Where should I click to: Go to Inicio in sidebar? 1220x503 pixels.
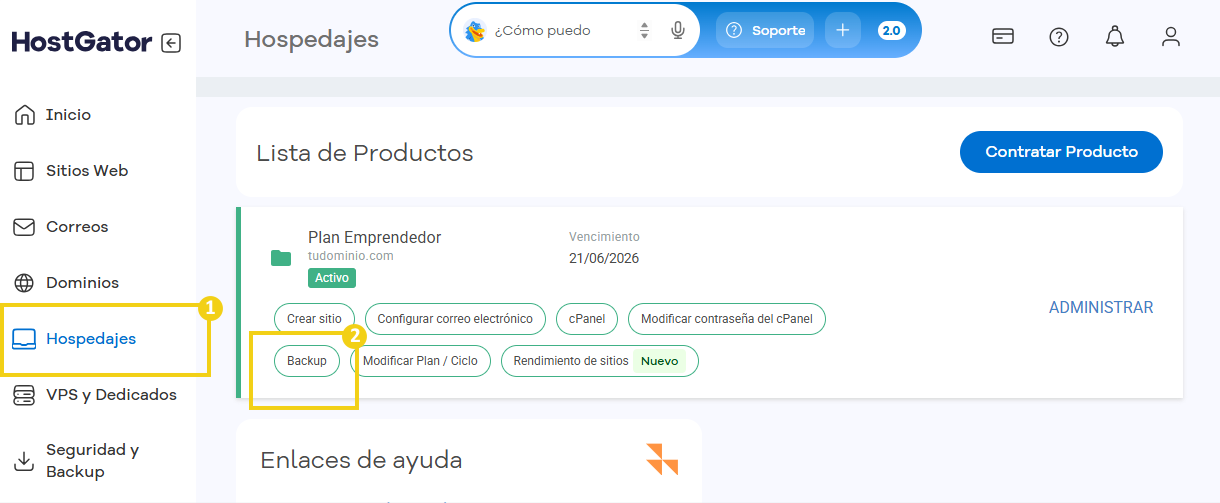[68, 115]
